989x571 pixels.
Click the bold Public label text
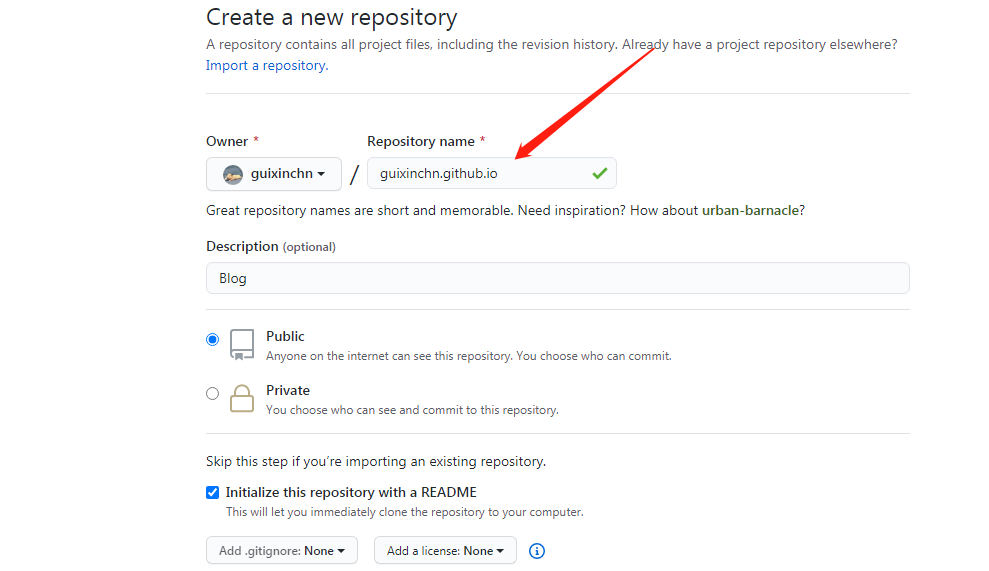[x=285, y=336]
